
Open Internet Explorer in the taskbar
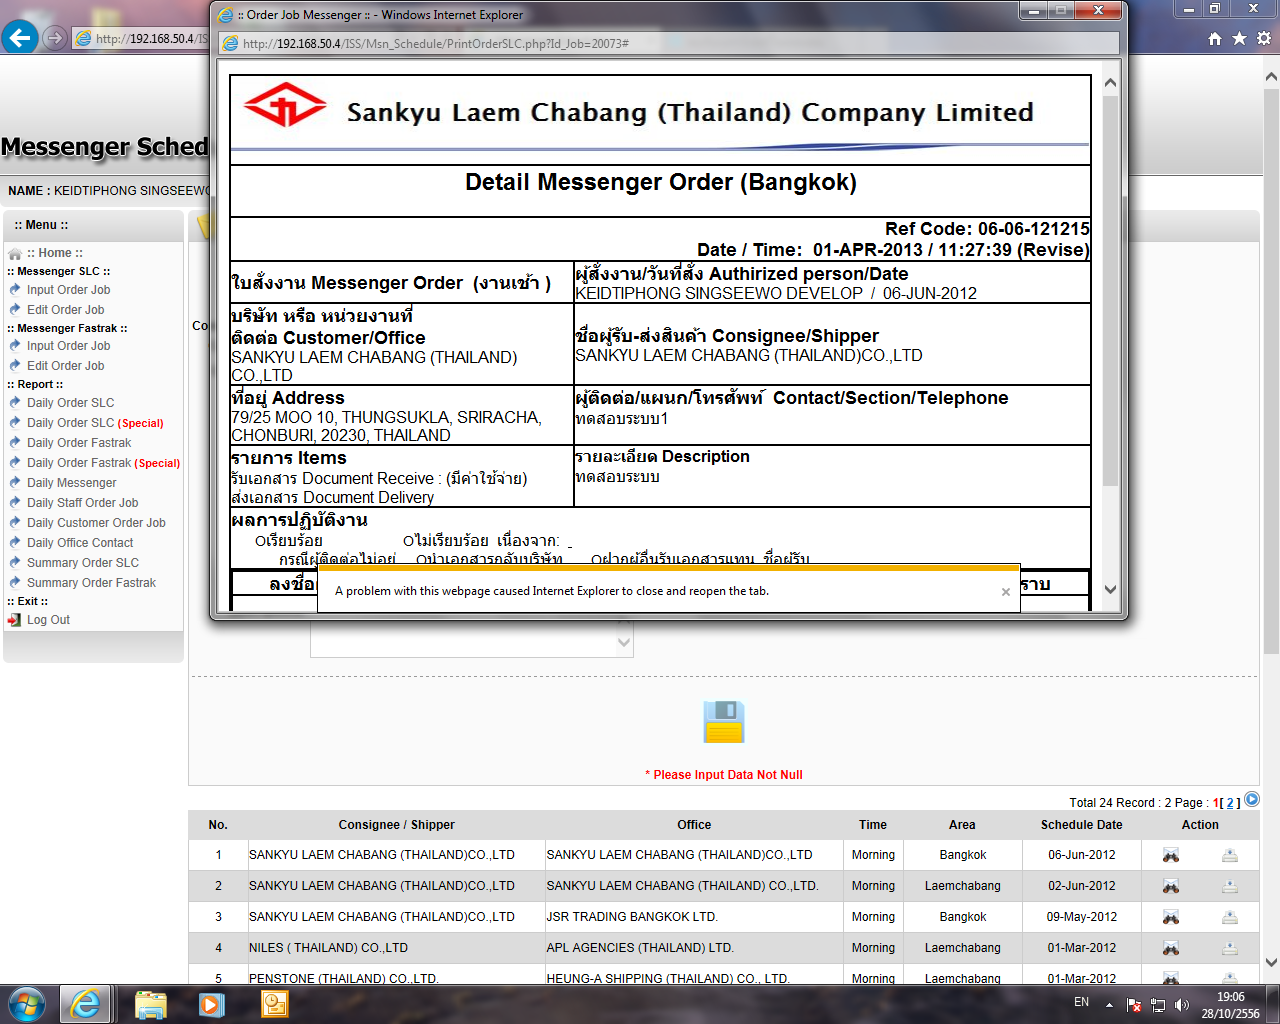click(86, 1004)
